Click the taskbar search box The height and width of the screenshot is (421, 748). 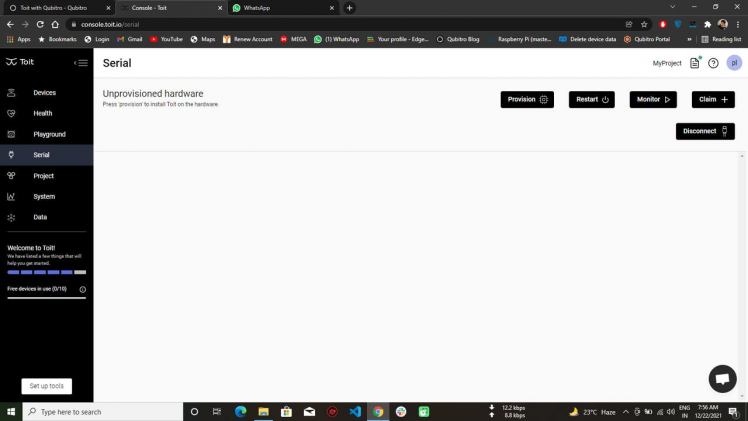point(103,411)
